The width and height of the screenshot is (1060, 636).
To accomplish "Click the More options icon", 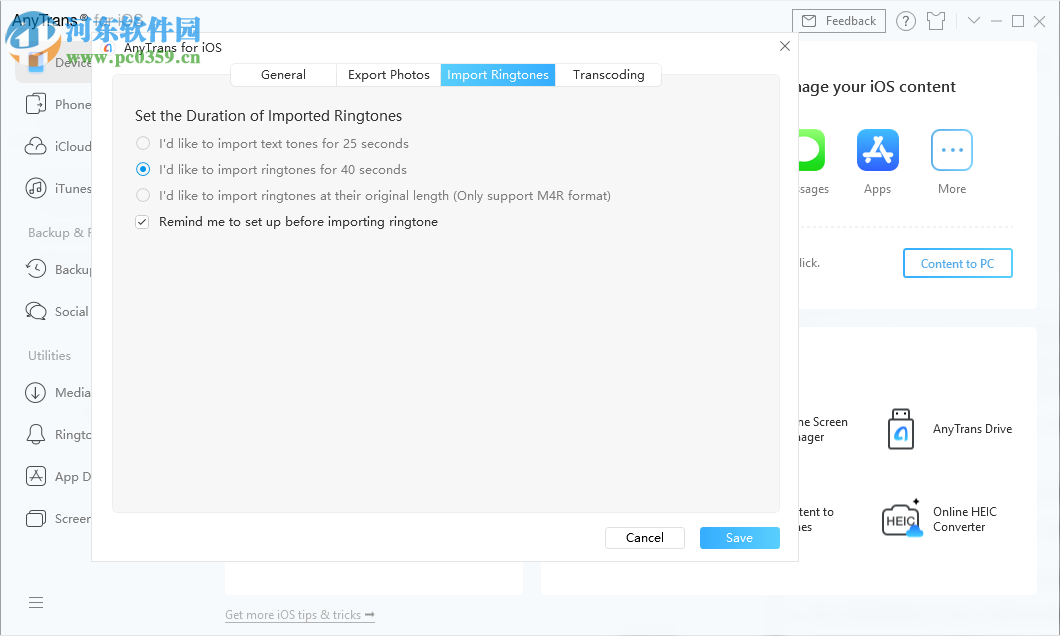I will (x=951, y=151).
